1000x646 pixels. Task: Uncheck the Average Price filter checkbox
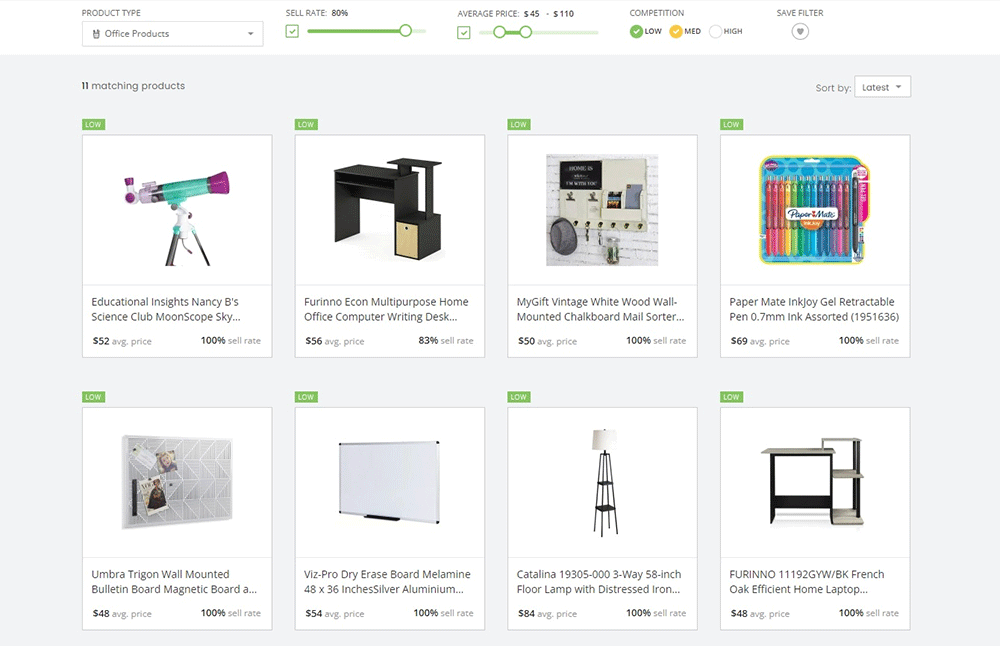pyautogui.click(x=464, y=32)
